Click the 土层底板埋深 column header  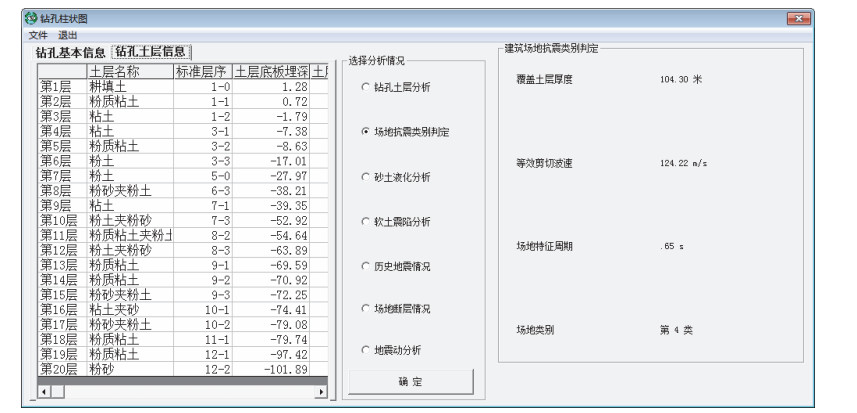pyautogui.click(x=271, y=72)
